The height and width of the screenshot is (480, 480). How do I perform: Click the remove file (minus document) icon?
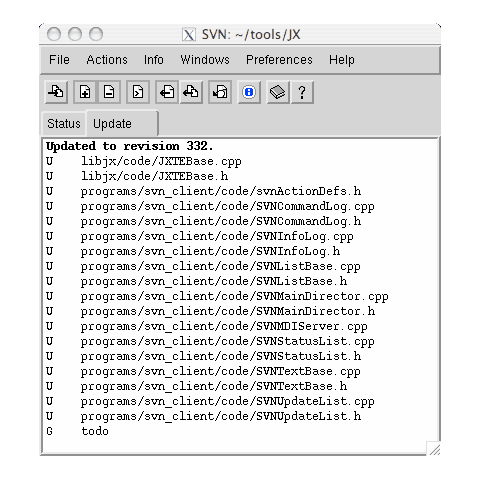pos(109,92)
